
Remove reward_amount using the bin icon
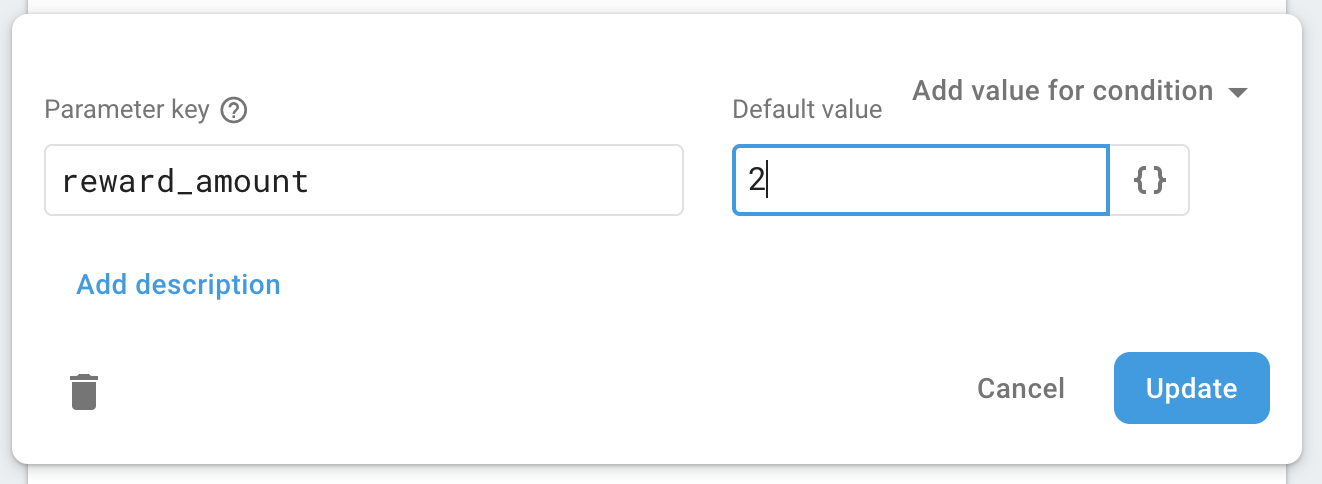click(x=84, y=391)
